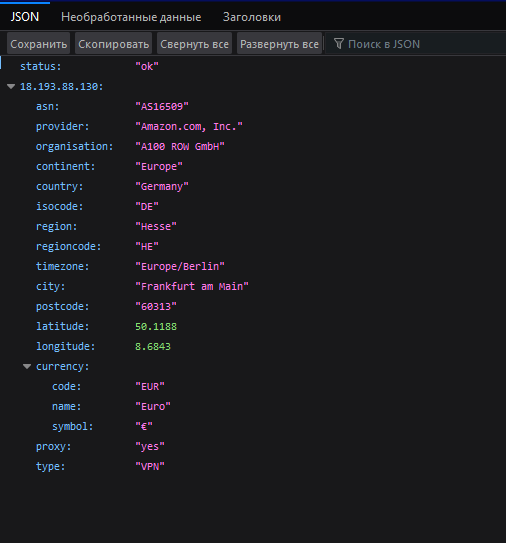506x543 pixels.
Task: Click the filter funnel icon
Action: (339, 44)
